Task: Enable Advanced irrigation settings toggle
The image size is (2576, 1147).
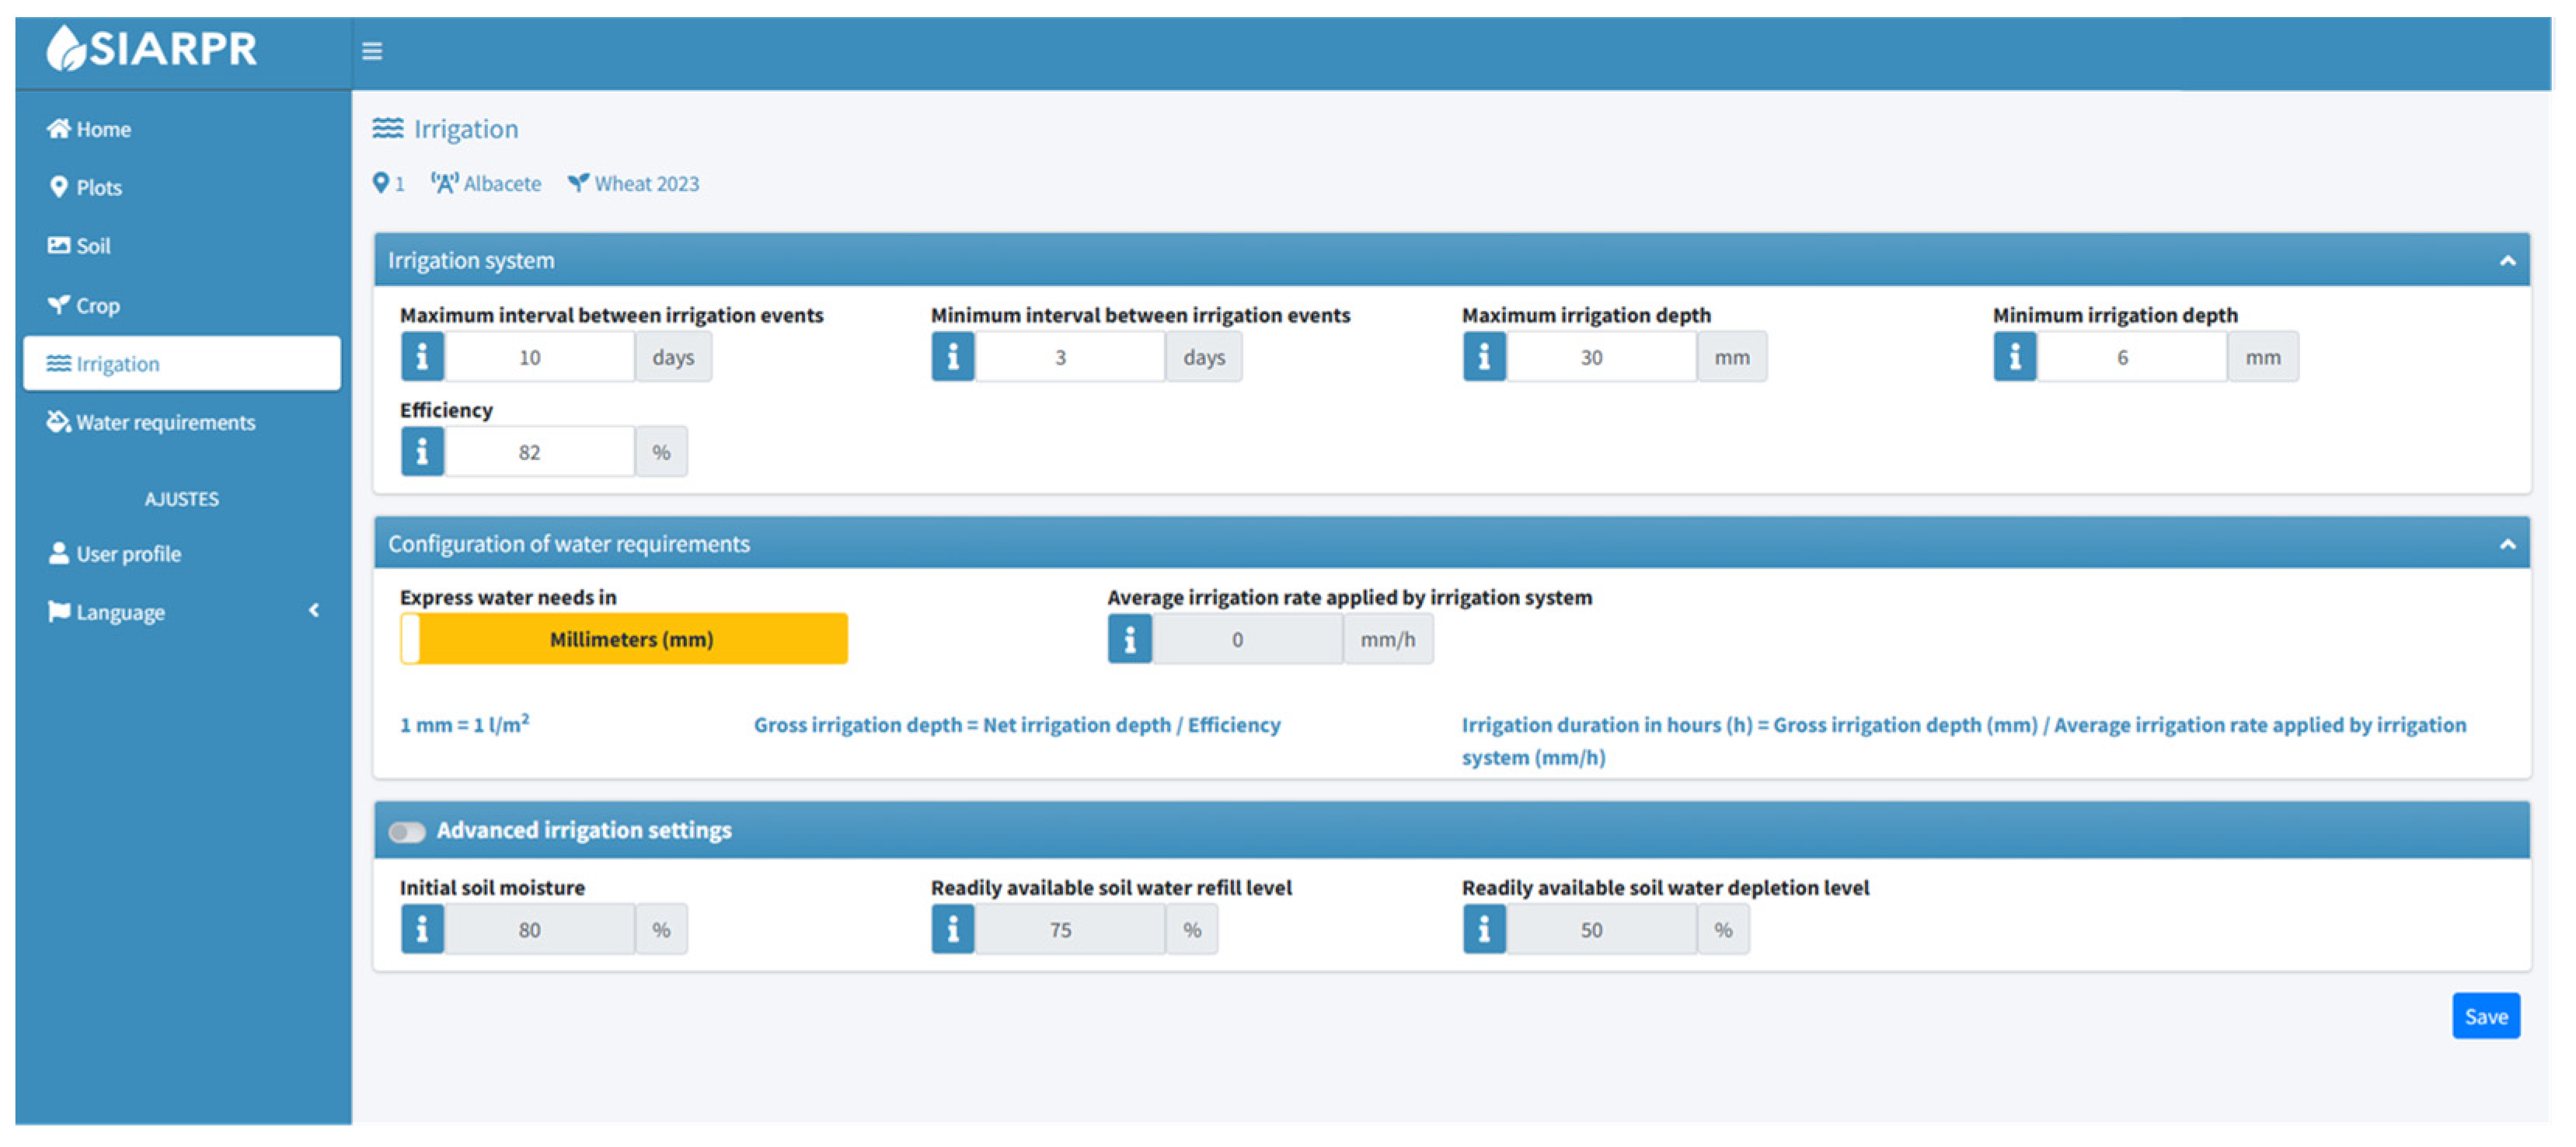Action: click(407, 832)
